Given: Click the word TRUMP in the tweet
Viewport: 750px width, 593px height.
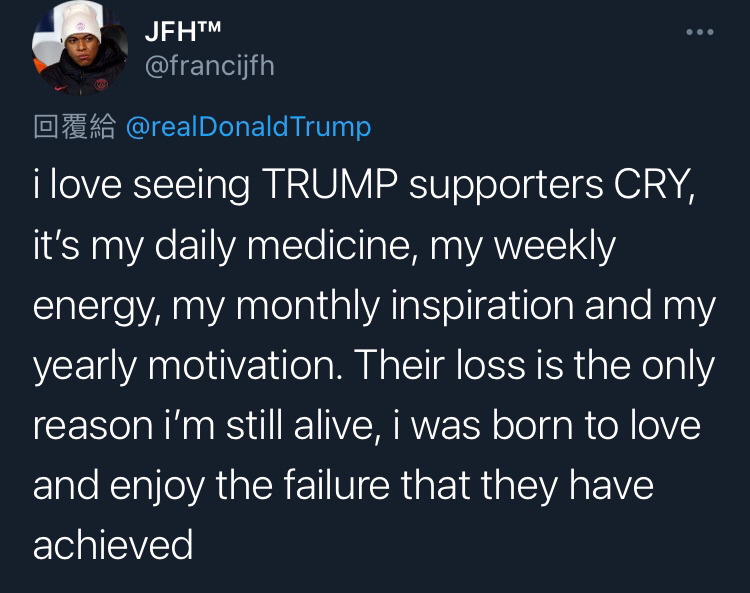Looking at the screenshot, I should [x=330, y=184].
